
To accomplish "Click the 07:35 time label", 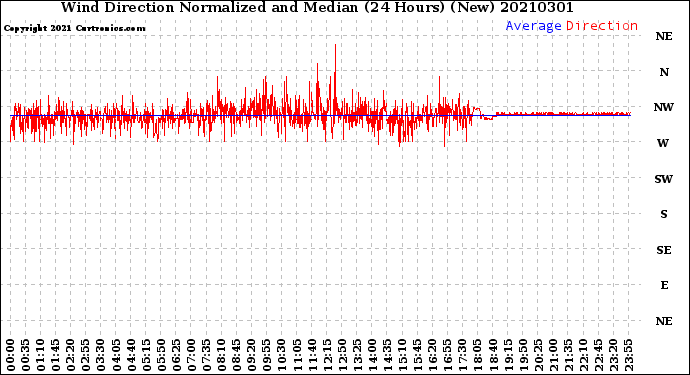I will tap(207, 355).
